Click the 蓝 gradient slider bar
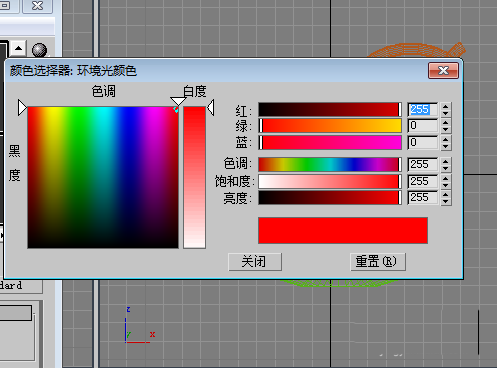 pos(330,142)
